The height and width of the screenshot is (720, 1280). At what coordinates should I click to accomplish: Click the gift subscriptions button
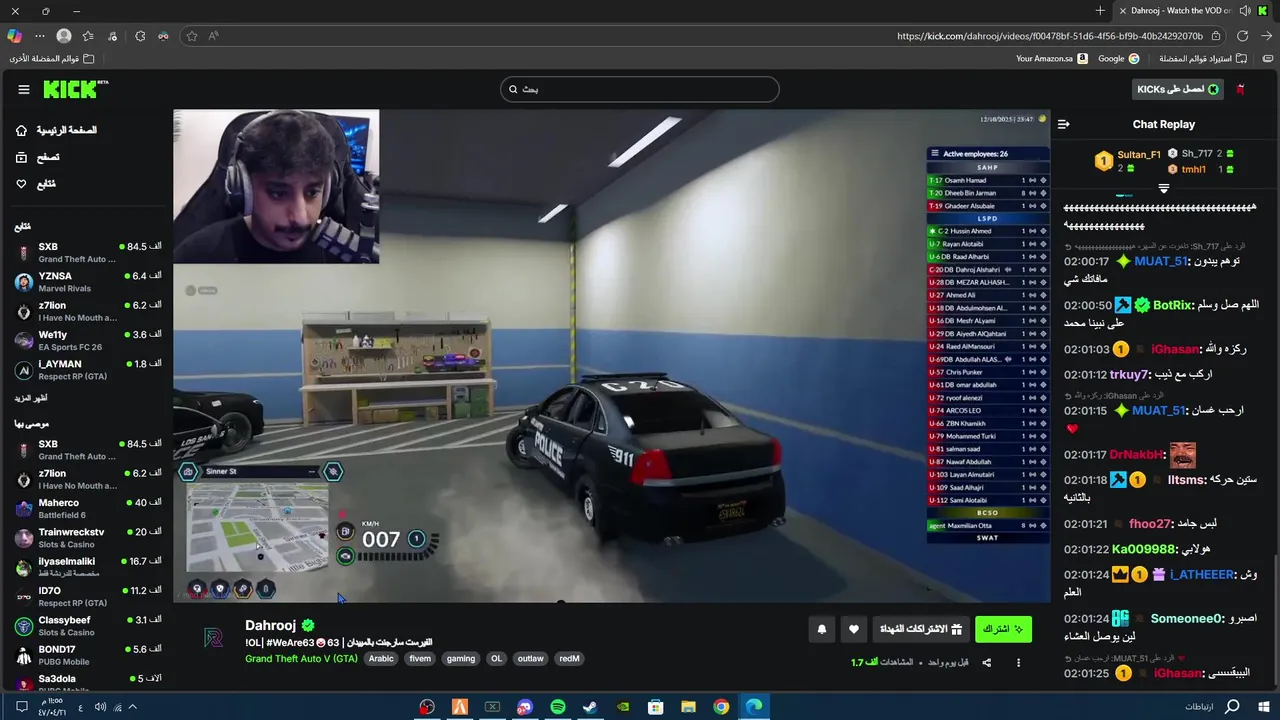(x=920, y=629)
